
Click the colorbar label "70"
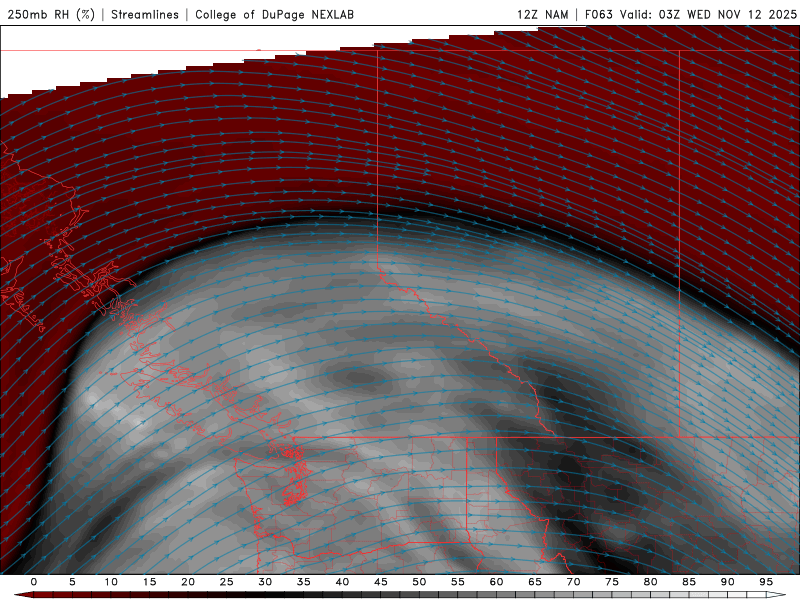pyautogui.click(x=573, y=582)
